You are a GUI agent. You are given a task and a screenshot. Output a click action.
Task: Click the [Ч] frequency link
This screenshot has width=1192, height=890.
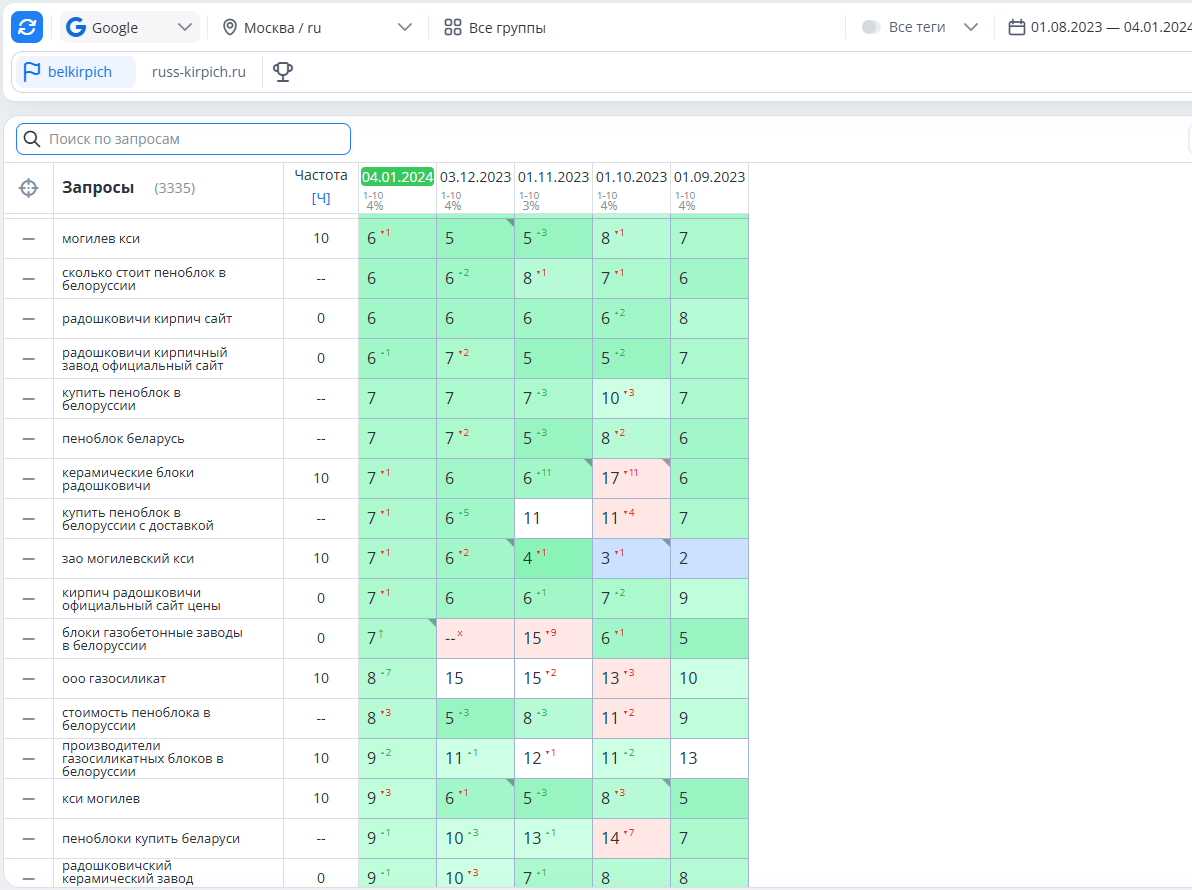click(x=321, y=198)
